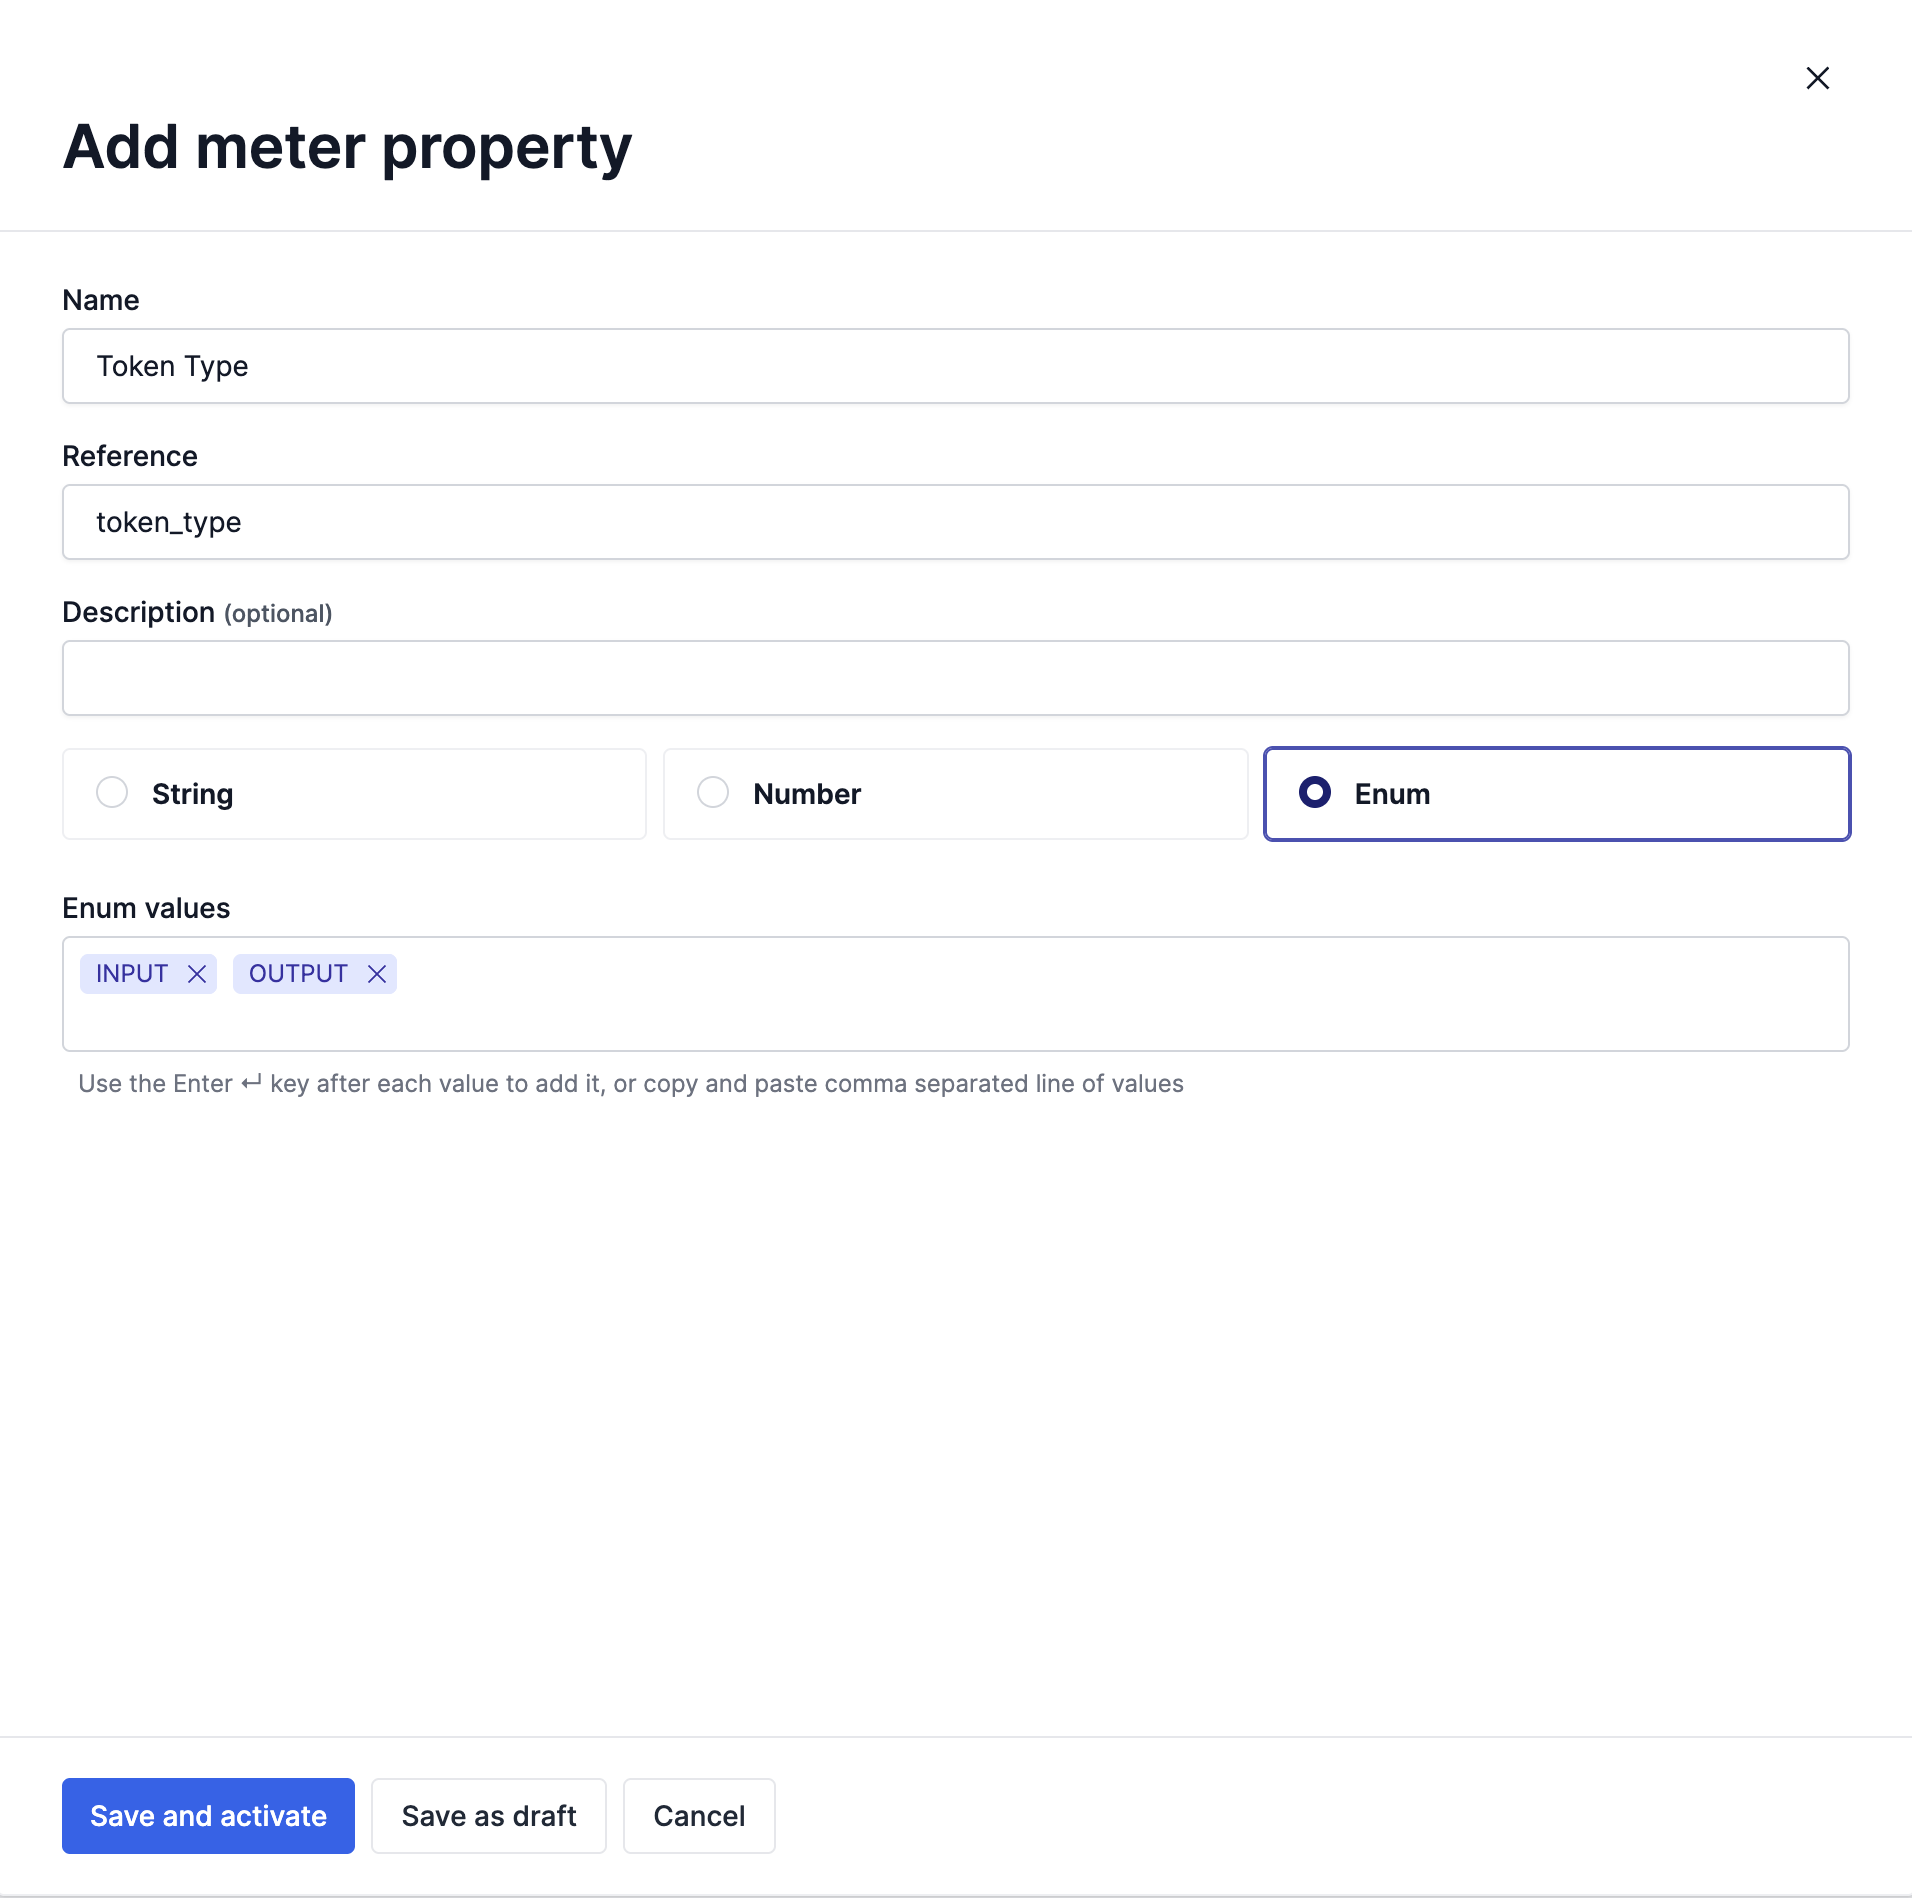
Task: Remove the OUTPUT enum value tag
Action: tap(377, 974)
